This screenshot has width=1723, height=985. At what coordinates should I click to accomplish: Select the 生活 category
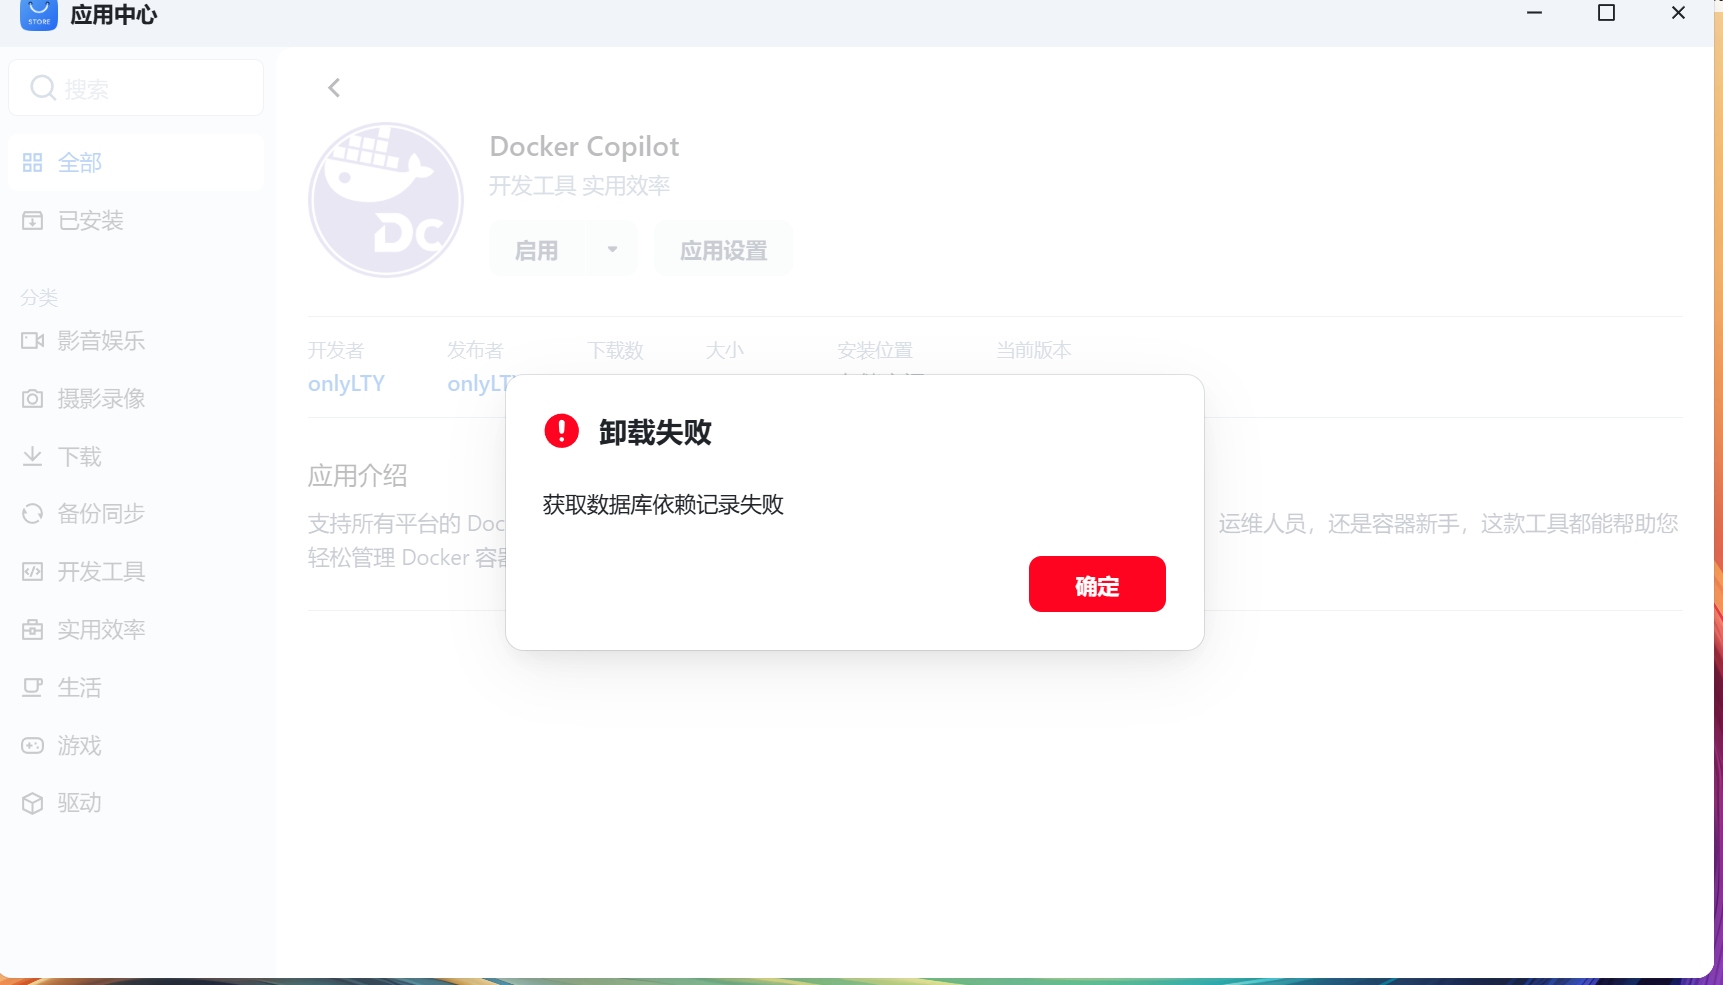point(136,687)
